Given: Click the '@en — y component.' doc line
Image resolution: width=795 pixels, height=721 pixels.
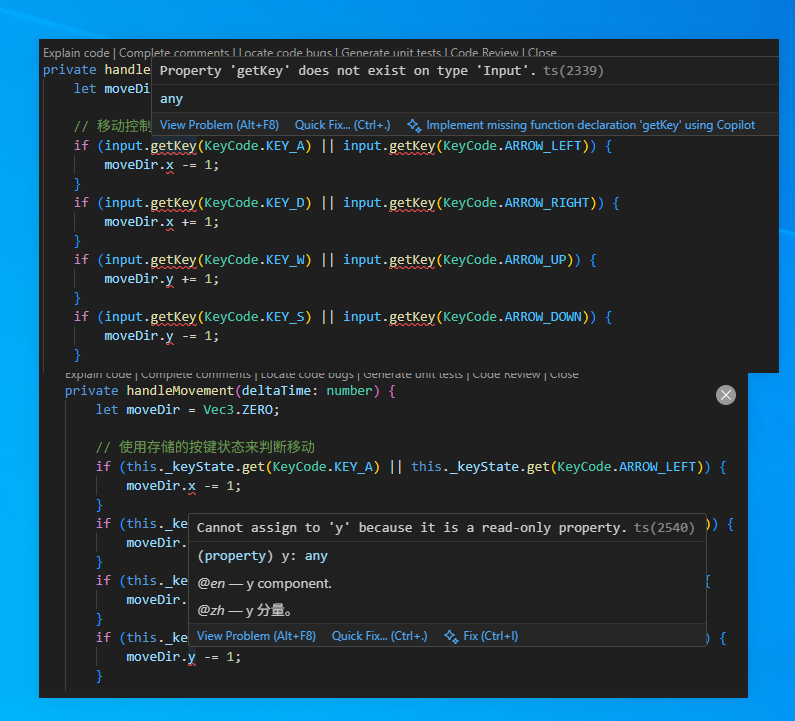Looking at the screenshot, I should click(264, 584).
